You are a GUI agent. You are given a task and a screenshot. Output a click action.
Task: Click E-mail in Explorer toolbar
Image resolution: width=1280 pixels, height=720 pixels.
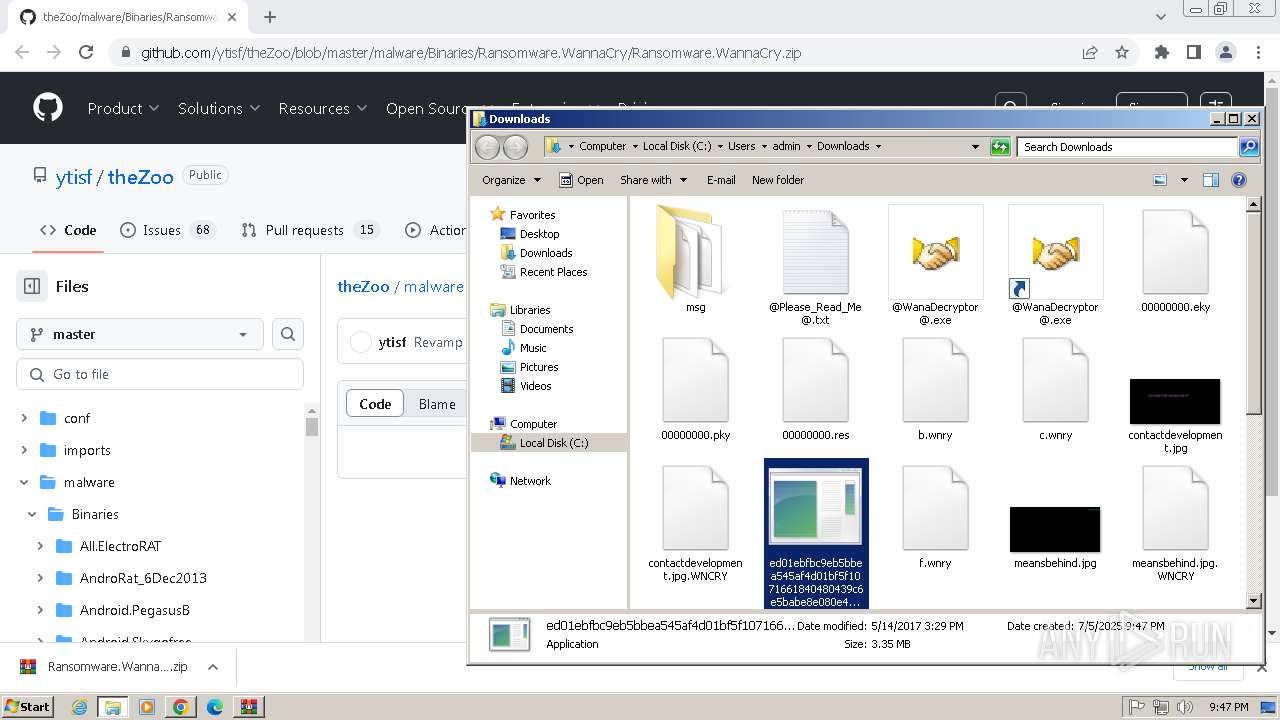(x=721, y=180)
